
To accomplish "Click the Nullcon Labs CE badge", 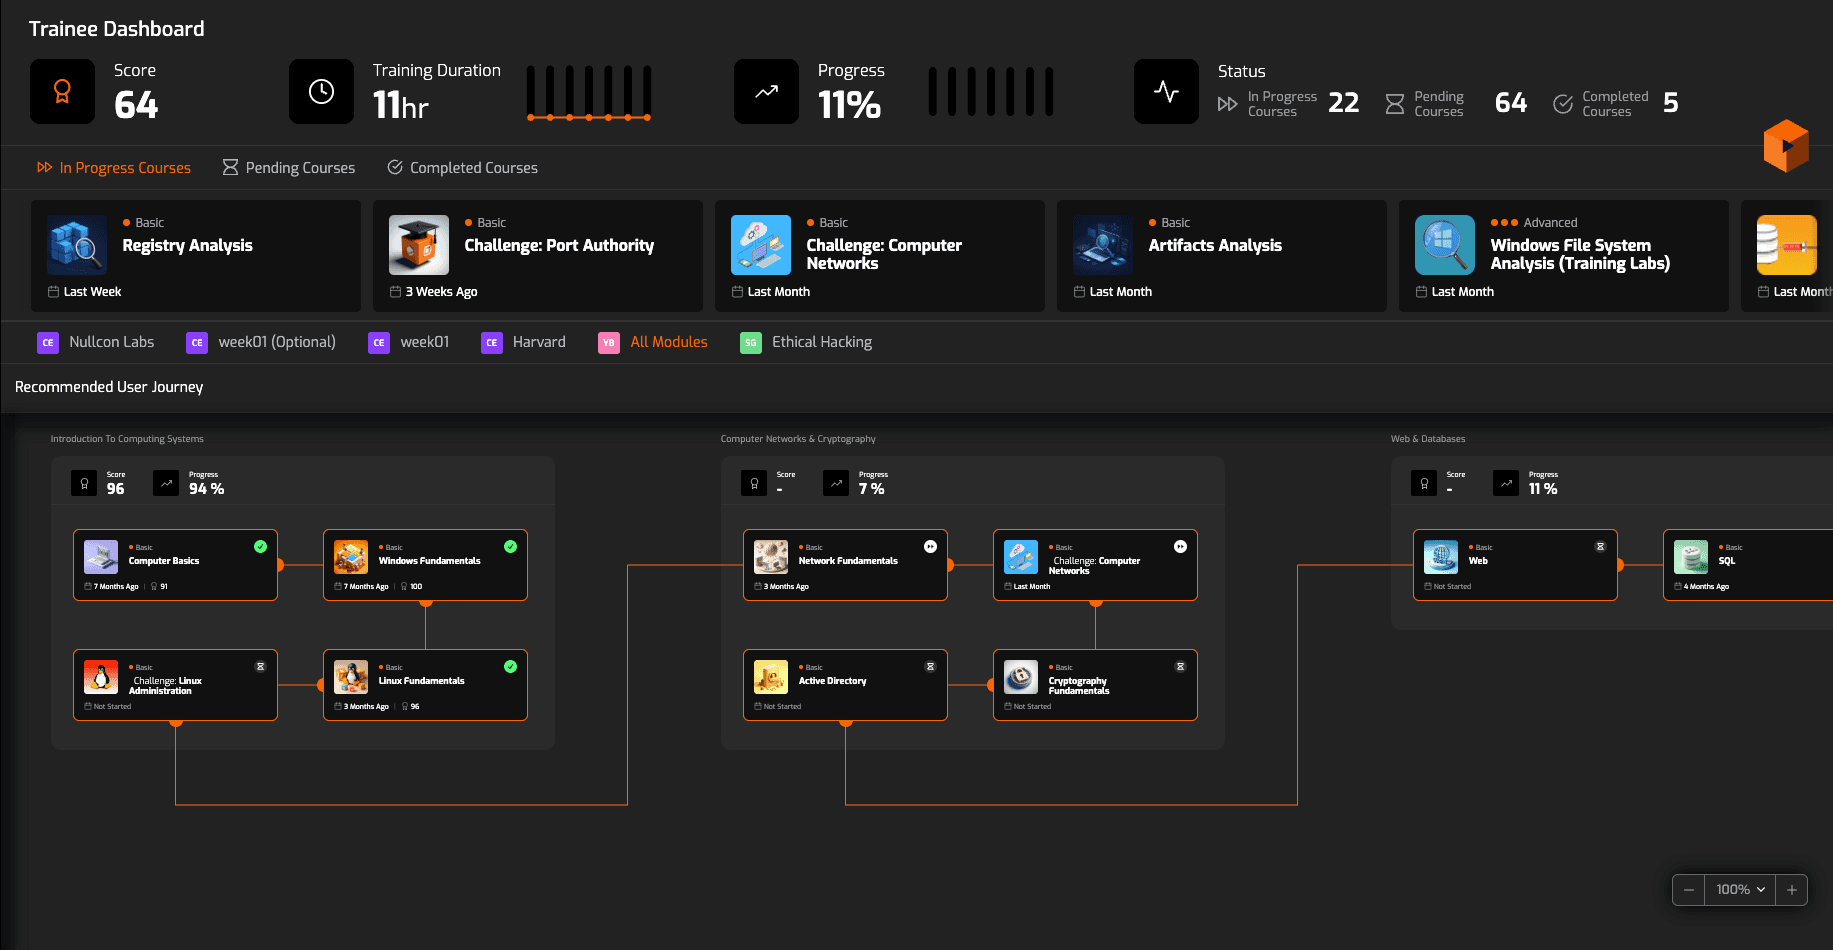I will pos(48,343).
